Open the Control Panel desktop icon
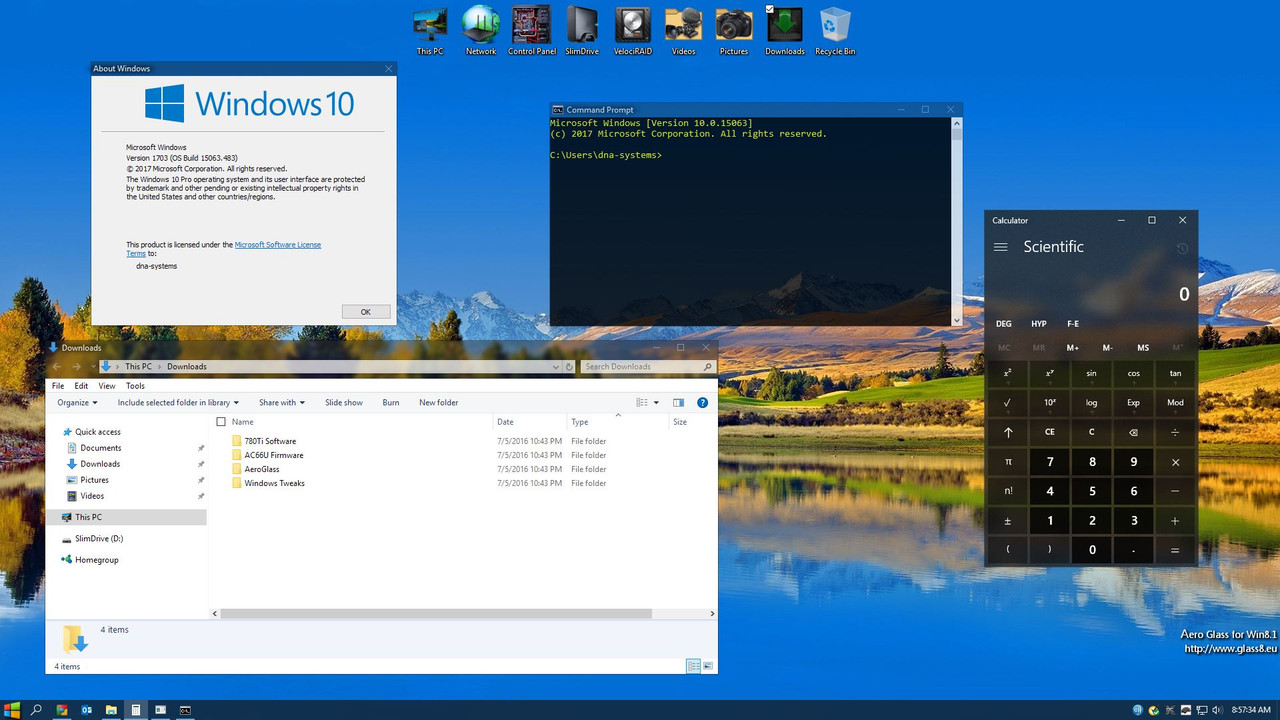The height and width of the screenshot is (720, 1280). pyautogui.click(x=532, y=30)
